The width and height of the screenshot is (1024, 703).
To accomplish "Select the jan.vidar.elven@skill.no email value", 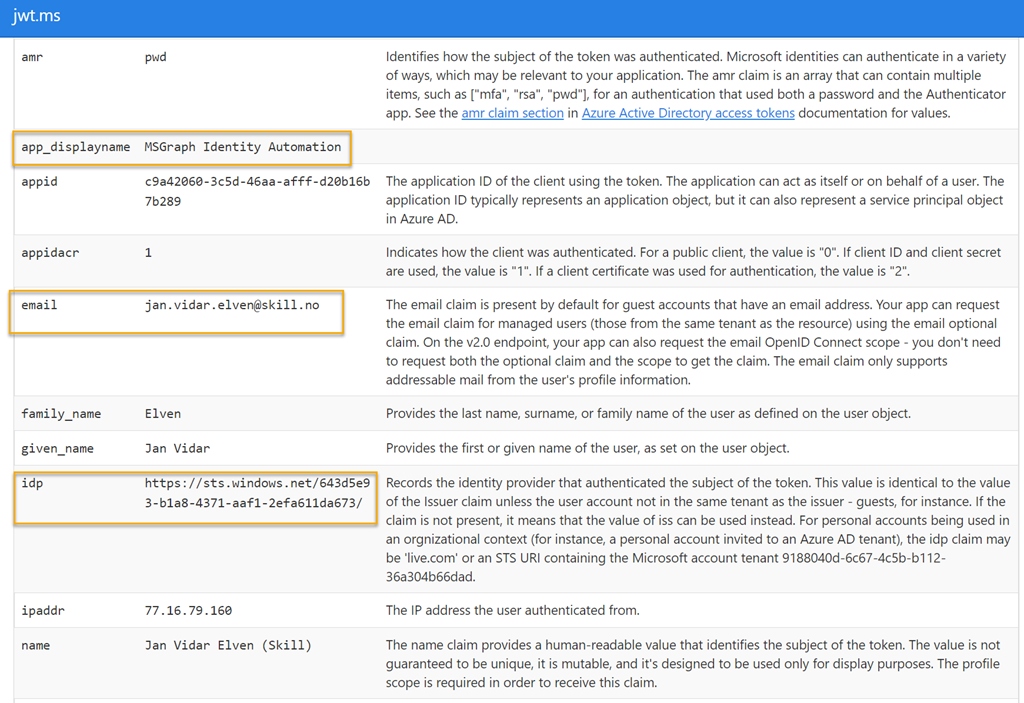I will click(x=232, y=305).
